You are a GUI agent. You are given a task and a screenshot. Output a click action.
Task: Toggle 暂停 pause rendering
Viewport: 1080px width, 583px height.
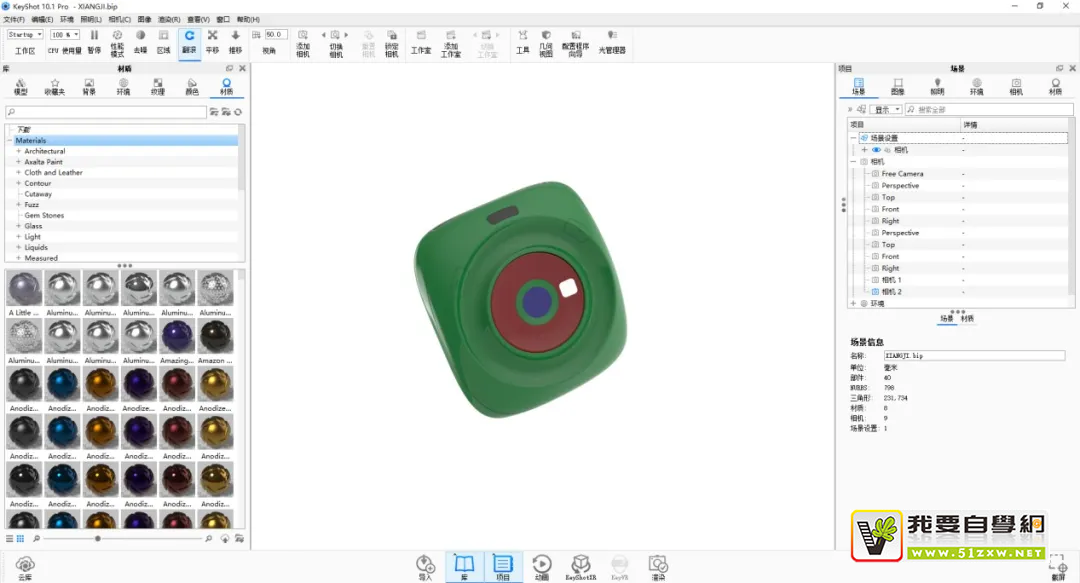94,42
